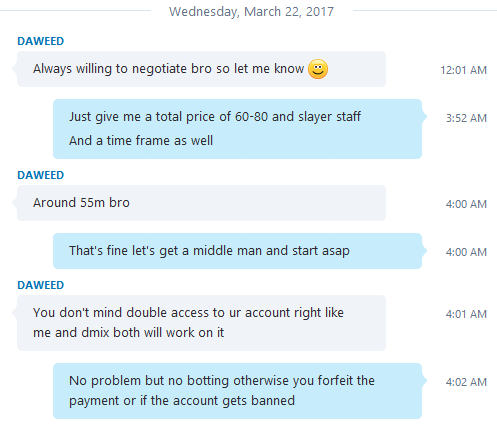Screen dimensions: 497x430
Task: Click the 'And a time frame as well' line
Action: 141,141
